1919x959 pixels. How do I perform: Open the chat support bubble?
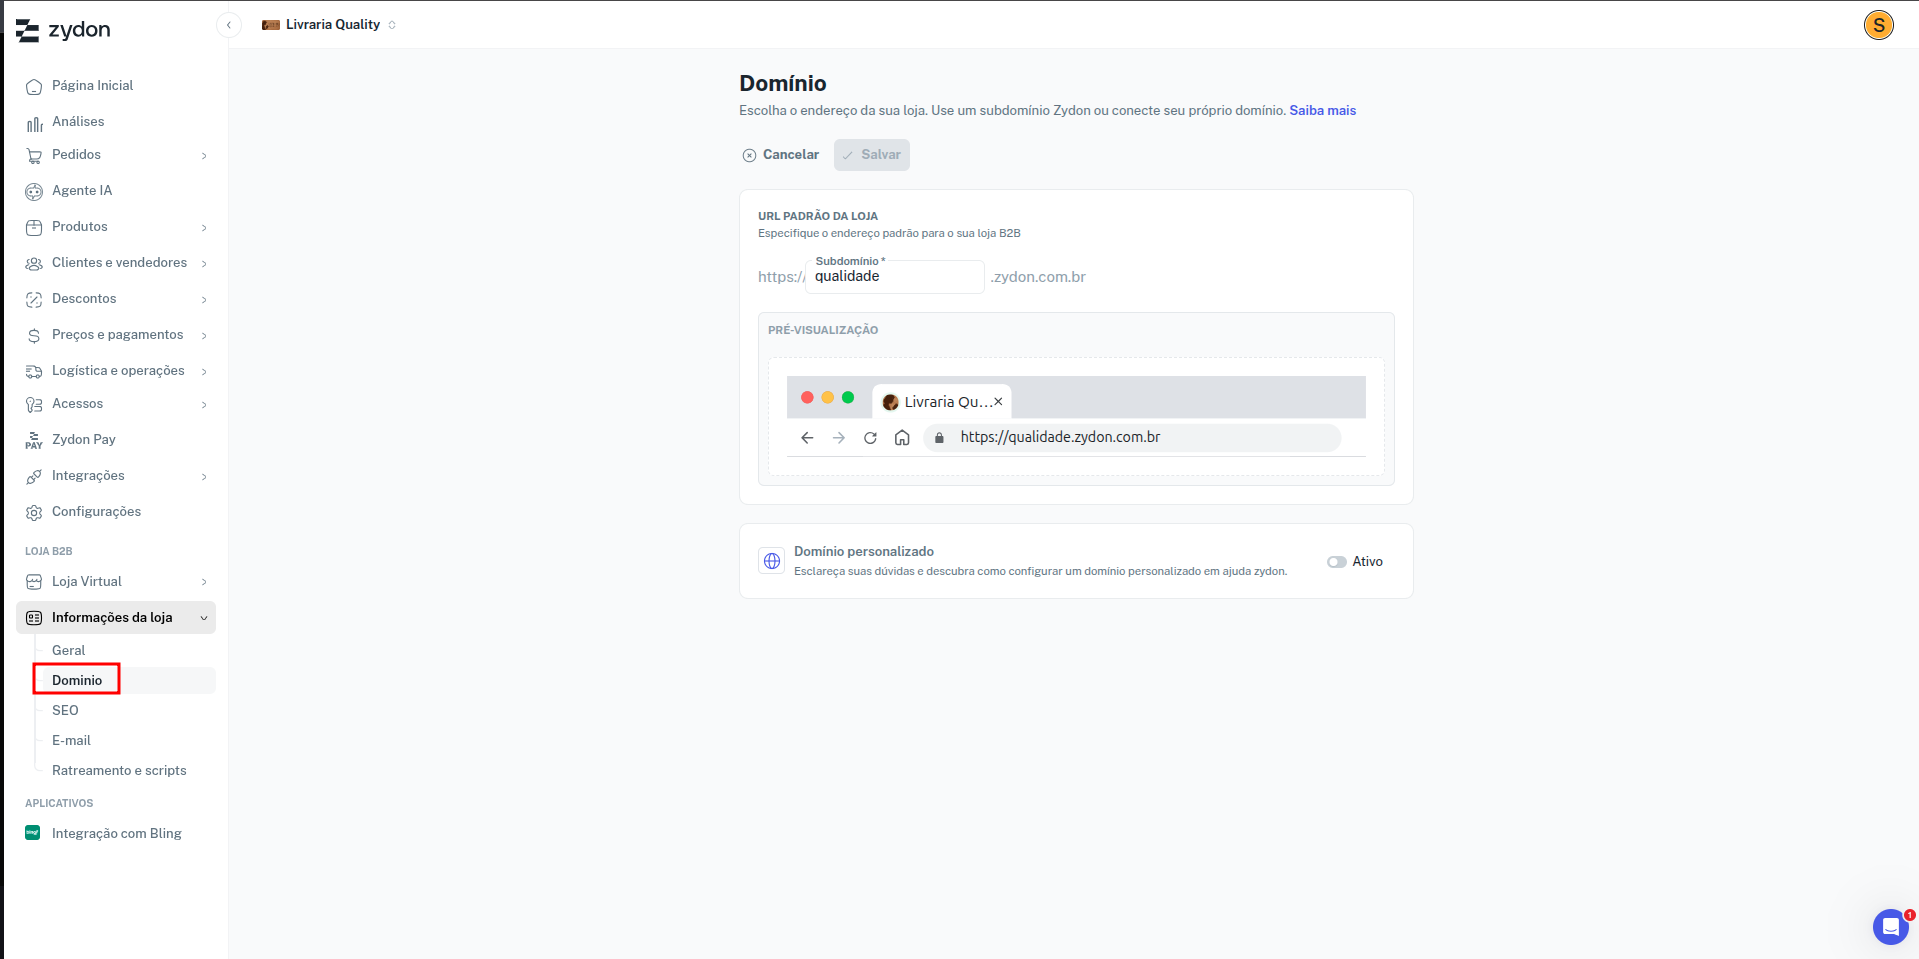[1890, 927]
